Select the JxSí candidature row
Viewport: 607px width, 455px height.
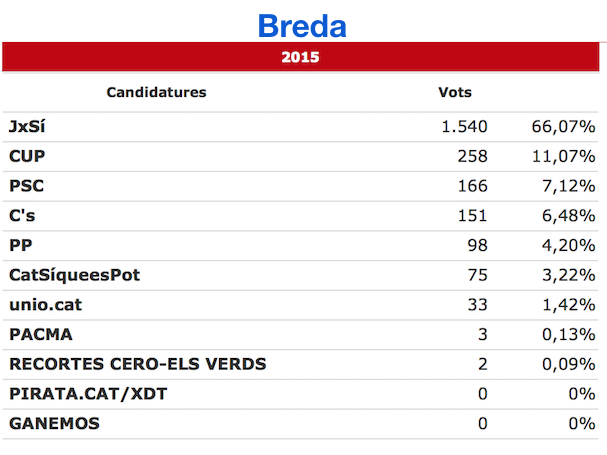[x=300, y=127]
